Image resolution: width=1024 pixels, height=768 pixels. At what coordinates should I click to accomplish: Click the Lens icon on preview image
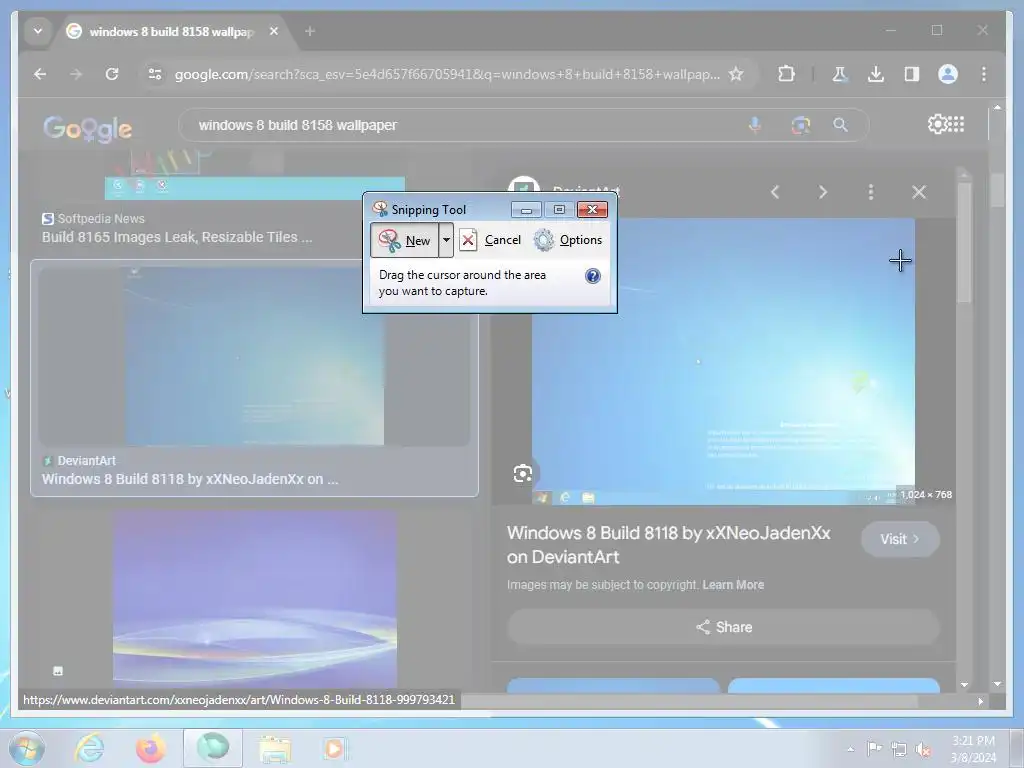[522, 473]
